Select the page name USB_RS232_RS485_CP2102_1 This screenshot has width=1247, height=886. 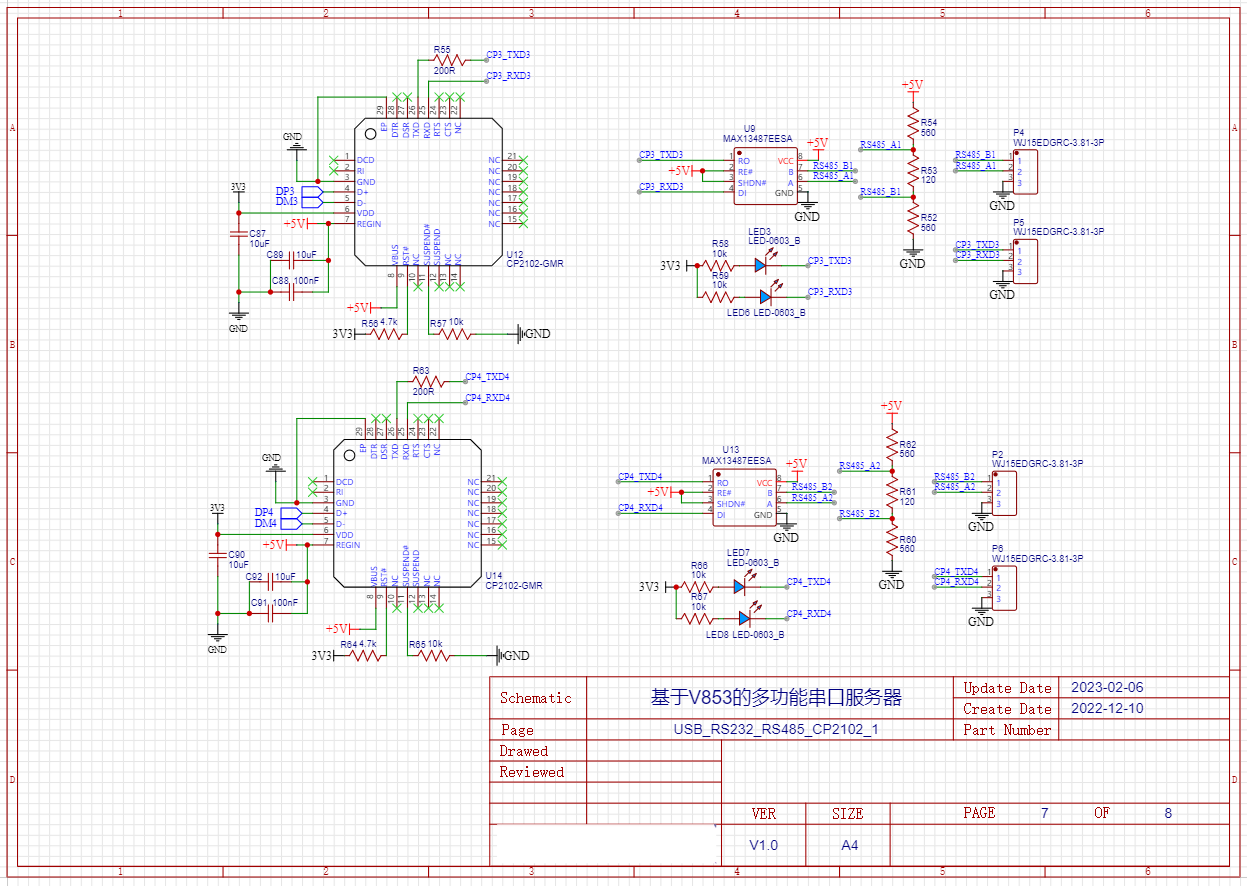pyautogui.click(x=776, y=730)
